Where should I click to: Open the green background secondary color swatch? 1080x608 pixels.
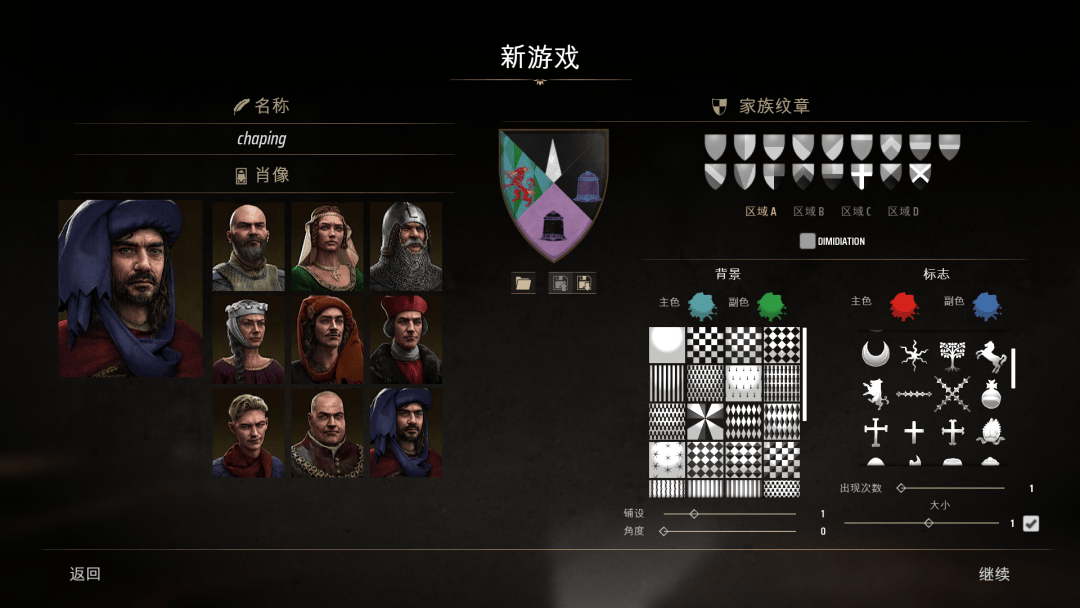[771, 306]
